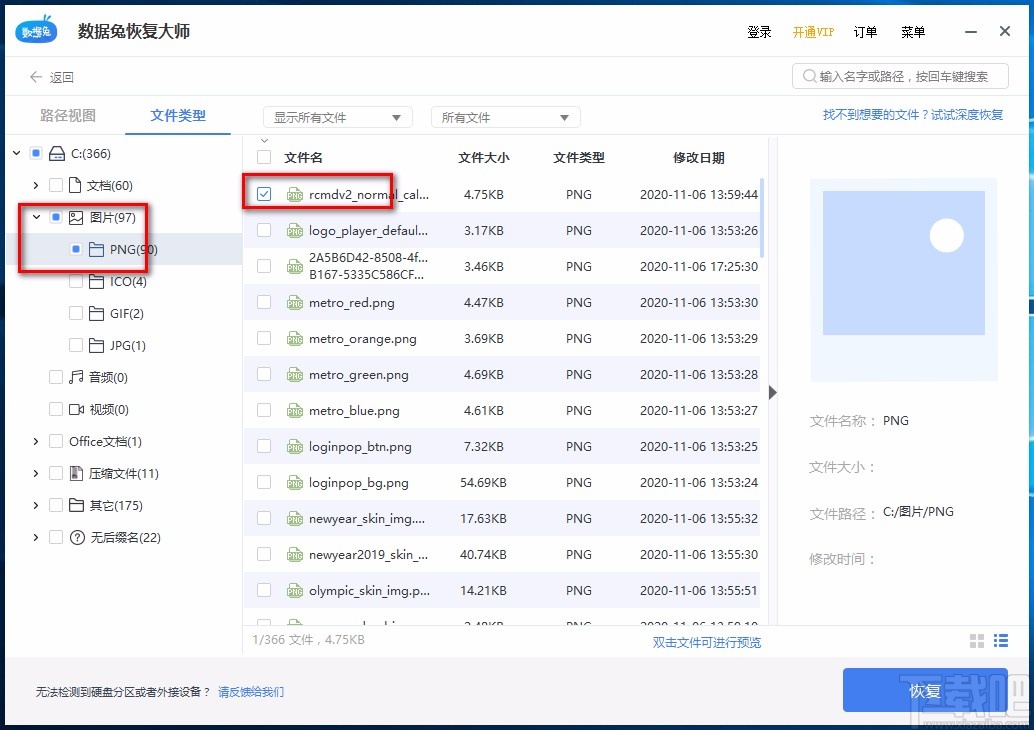The image size is (1034, 730).
Task: Check the checkbox for loginpop_bg.png
Action: click(262, 482)
